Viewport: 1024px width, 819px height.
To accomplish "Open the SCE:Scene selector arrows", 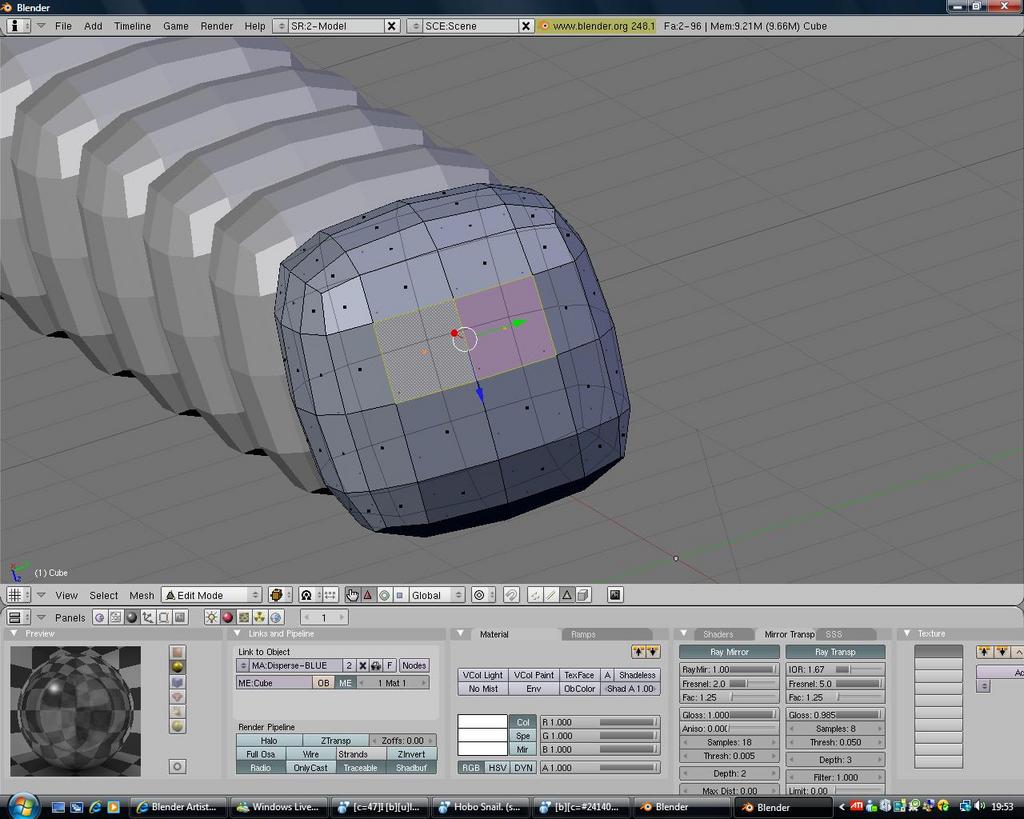I will pyautogui.click(x=415, y=26).
